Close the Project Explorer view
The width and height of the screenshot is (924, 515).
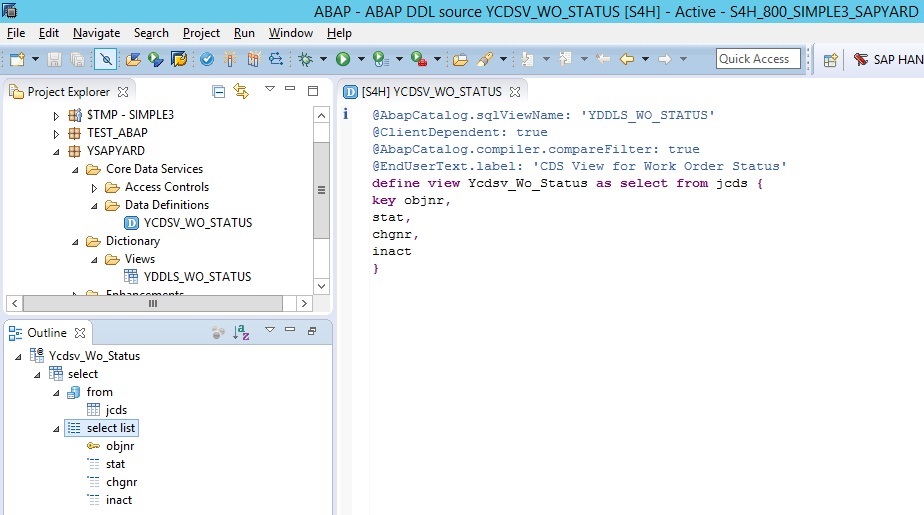[x=123, y=92]
